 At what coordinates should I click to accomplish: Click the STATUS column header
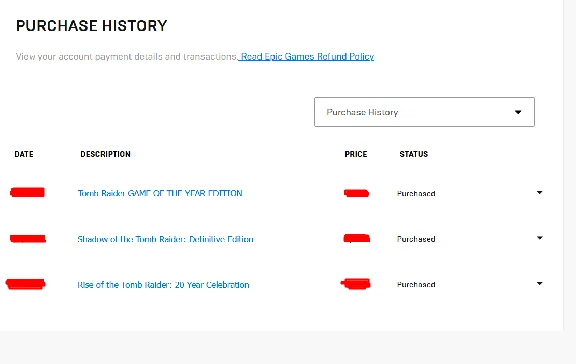(x=414, y=154)
